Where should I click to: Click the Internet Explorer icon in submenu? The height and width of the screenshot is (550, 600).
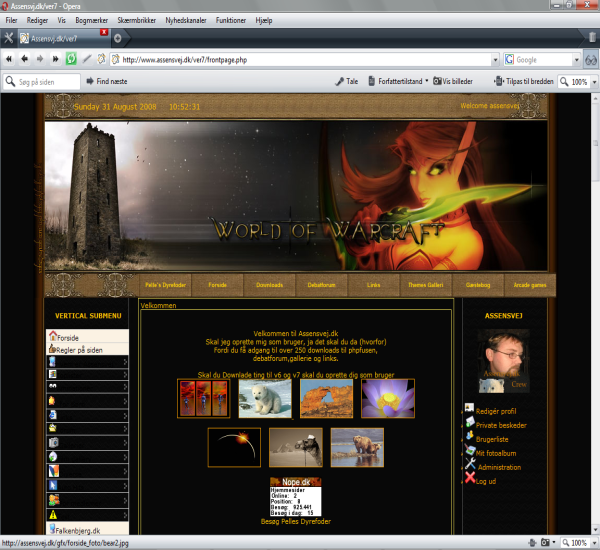(x=53, y=415)
